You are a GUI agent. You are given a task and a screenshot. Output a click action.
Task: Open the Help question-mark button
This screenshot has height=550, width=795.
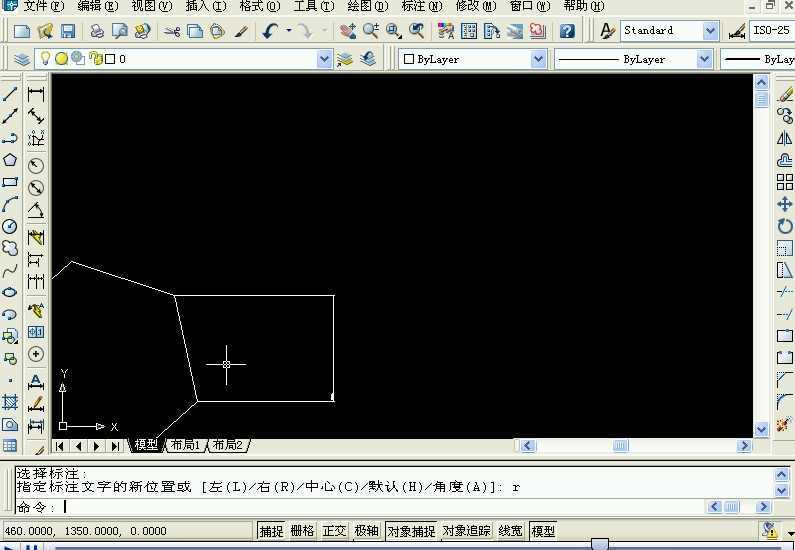point(567,31)
